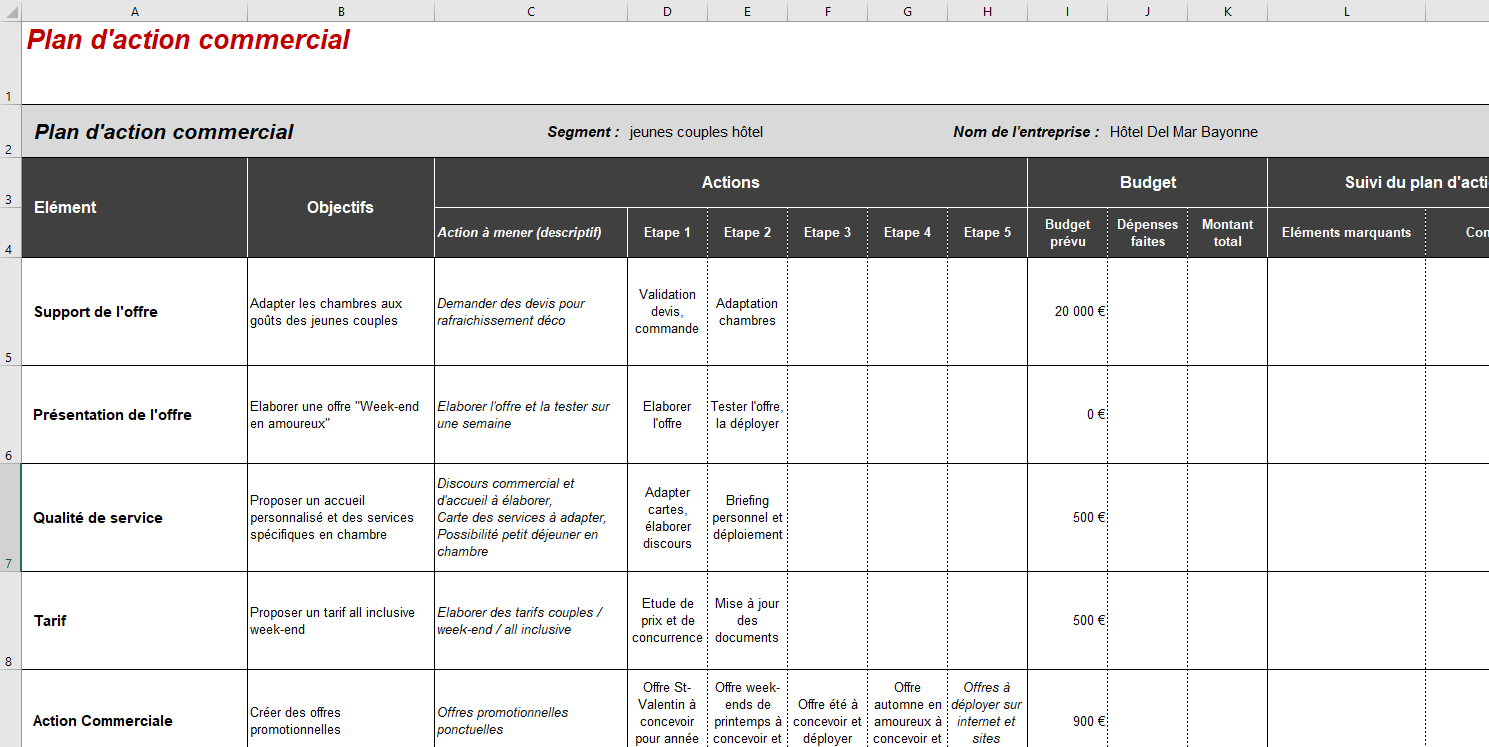Select column A header

(134, 11)
